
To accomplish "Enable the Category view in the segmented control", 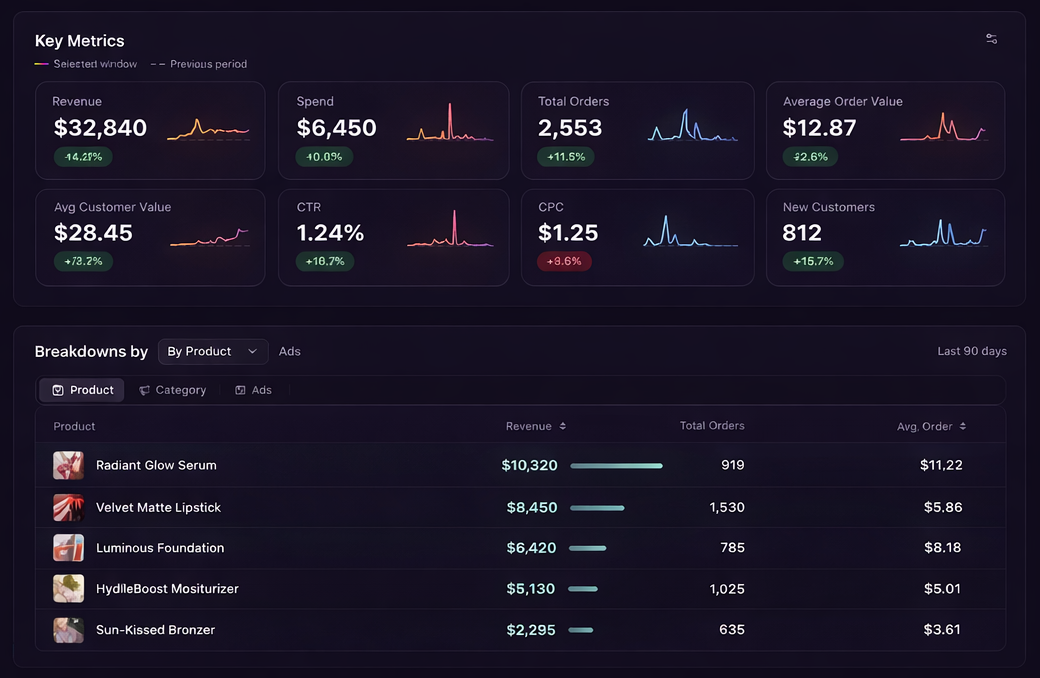I will (172, 389).
